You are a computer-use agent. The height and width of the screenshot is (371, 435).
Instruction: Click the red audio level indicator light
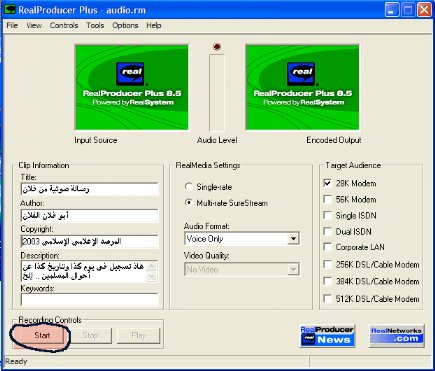click(x=217, y=47)
